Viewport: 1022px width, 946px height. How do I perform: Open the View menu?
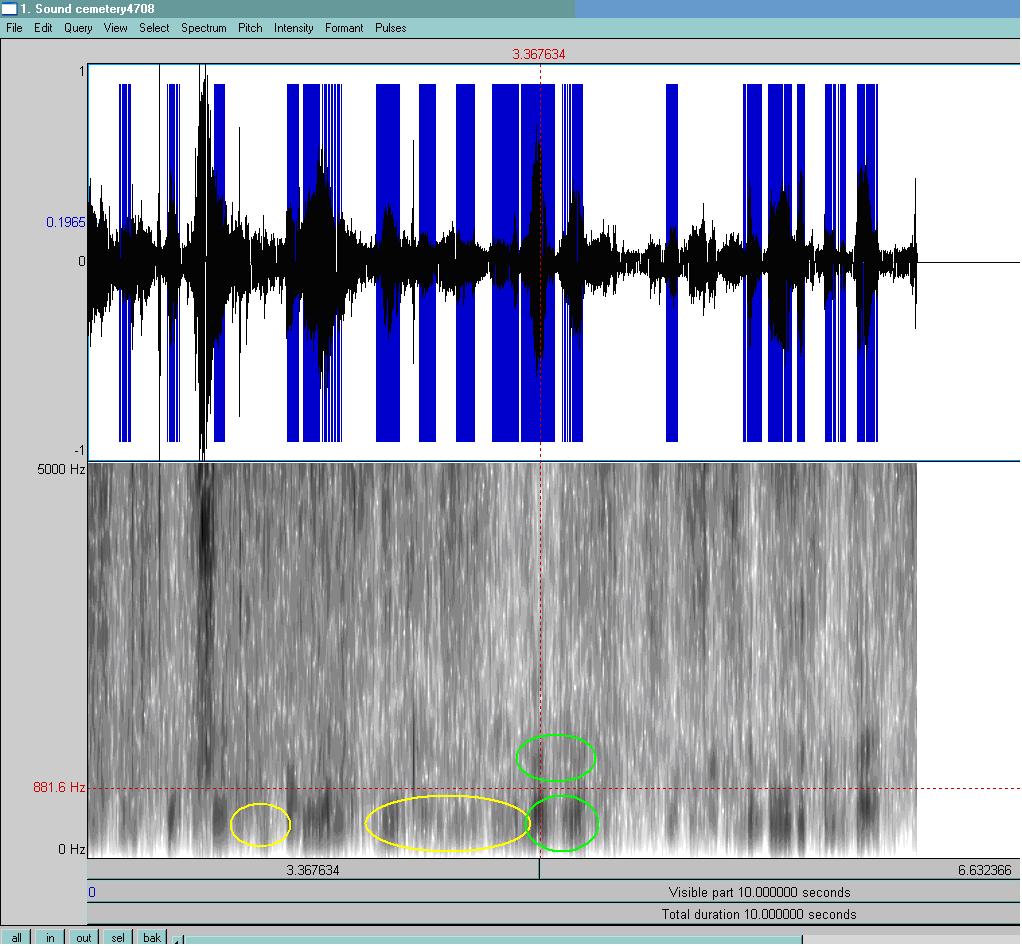click(116, 28)
